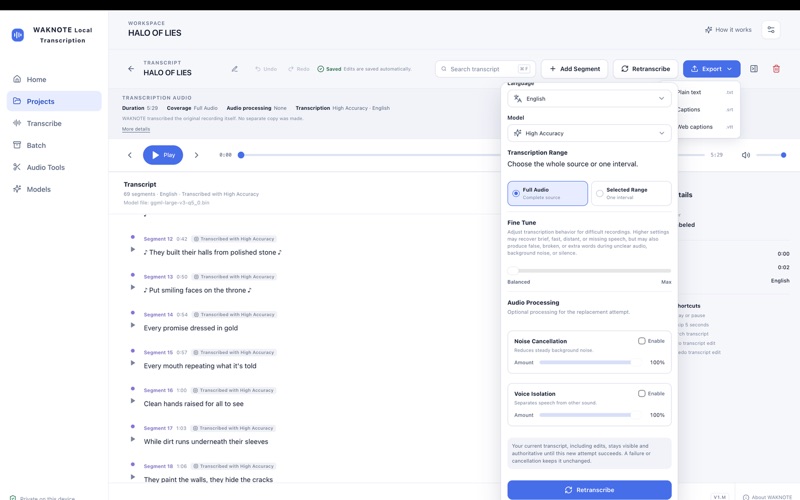Click the text 'Put smiling faces on the throne'
This screenshot has width=800, height=500.
pos(197,290)
